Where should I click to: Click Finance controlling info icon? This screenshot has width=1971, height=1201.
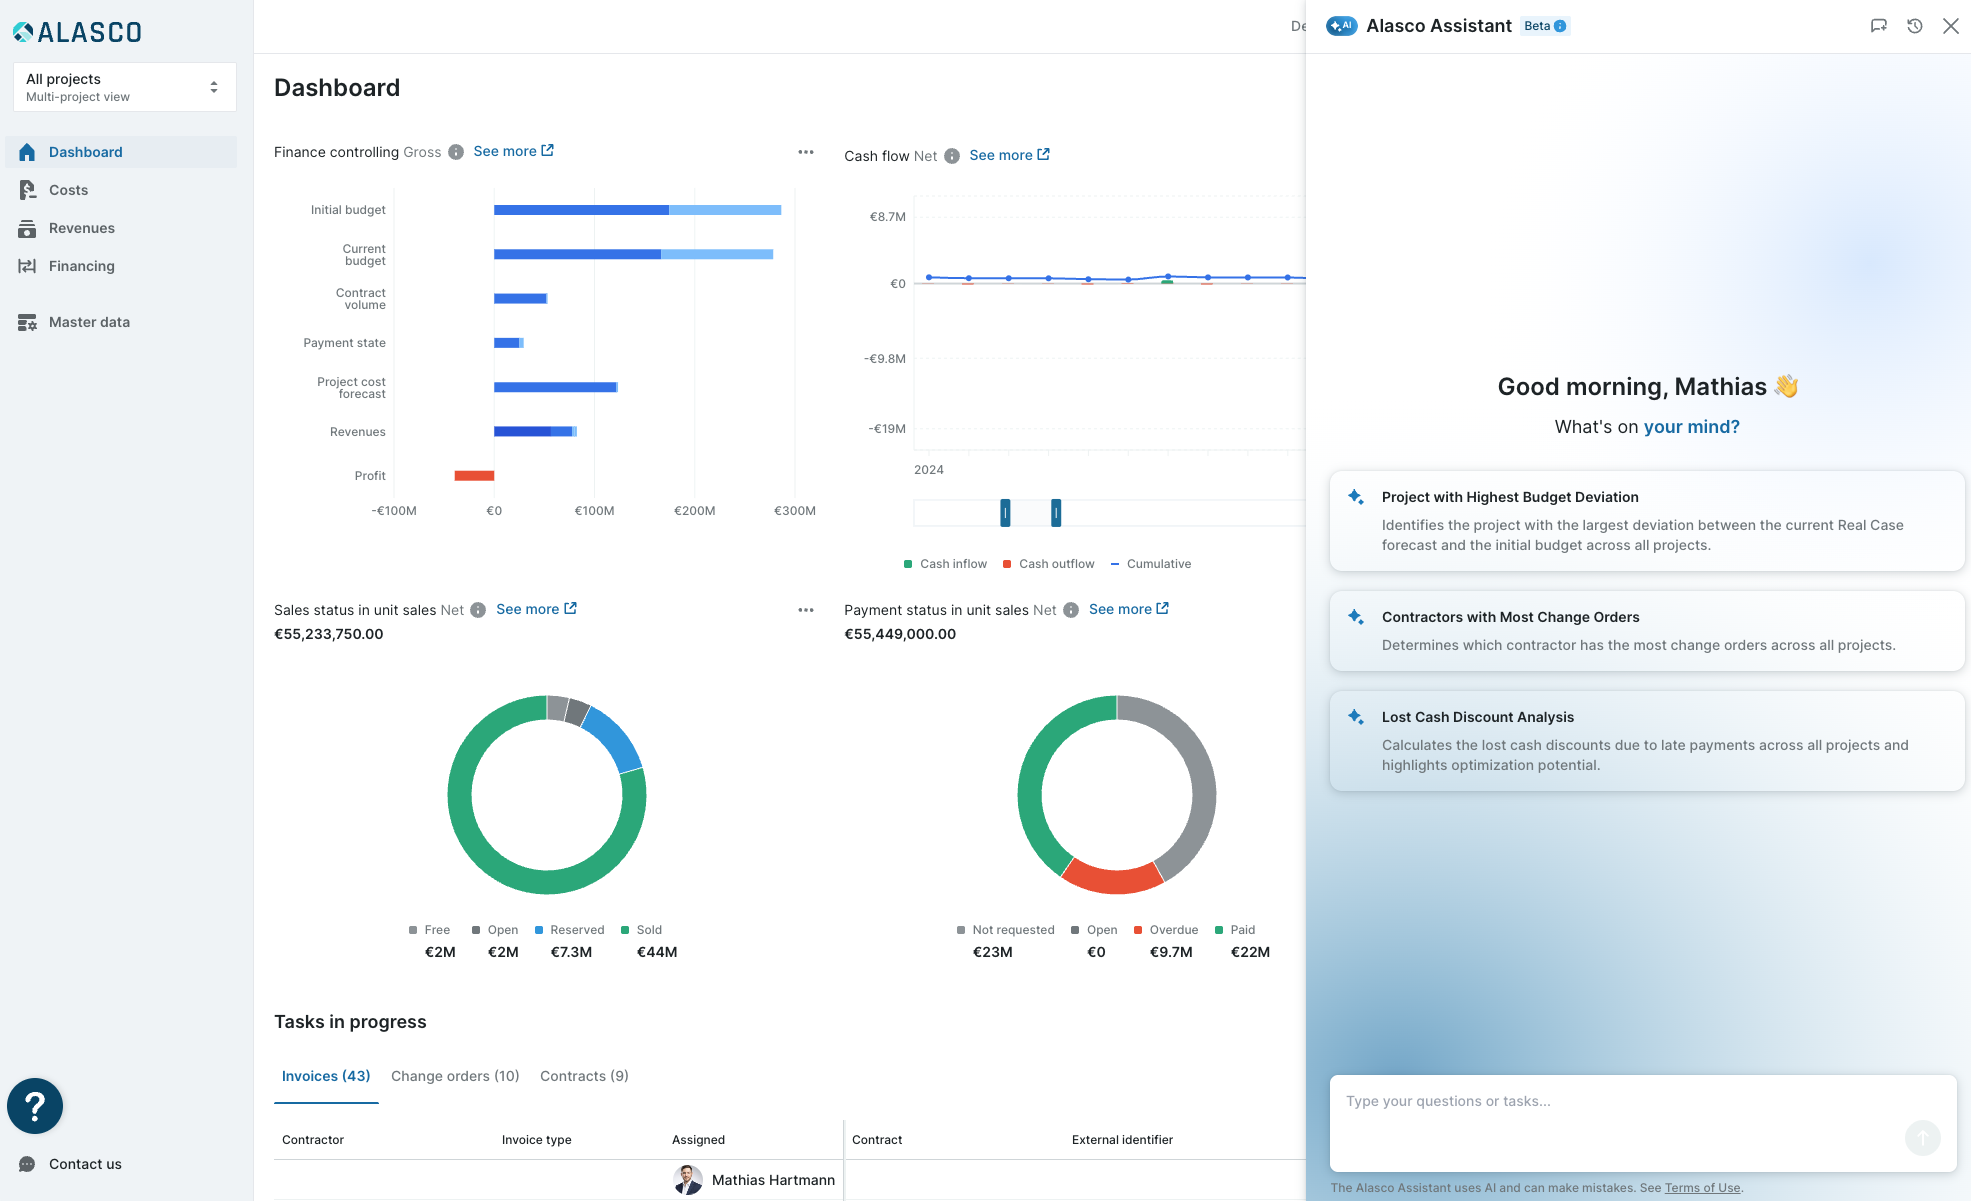pos(456,152)
